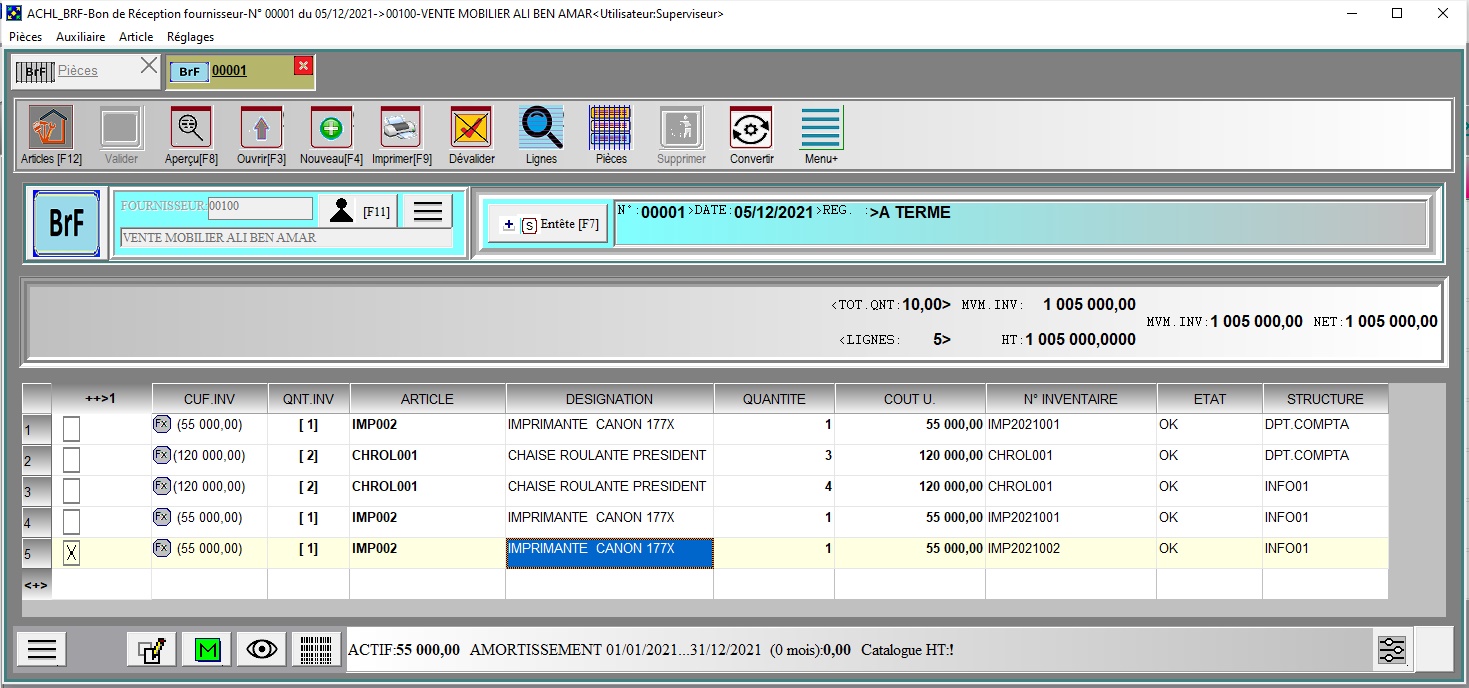Check the checkbox in row 1
This screenshot has width=1469, height=688.
pyautogui.click(x=71, y=429)
